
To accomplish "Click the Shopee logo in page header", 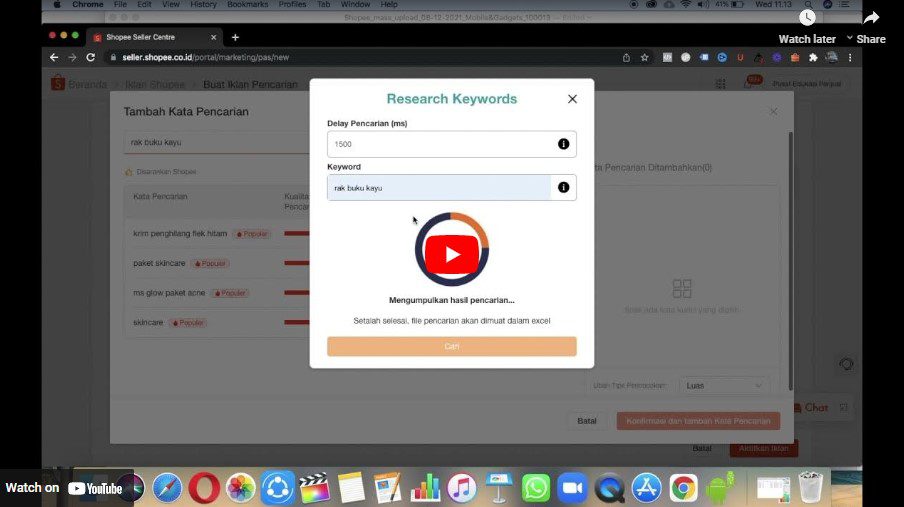I will [58, 83].
